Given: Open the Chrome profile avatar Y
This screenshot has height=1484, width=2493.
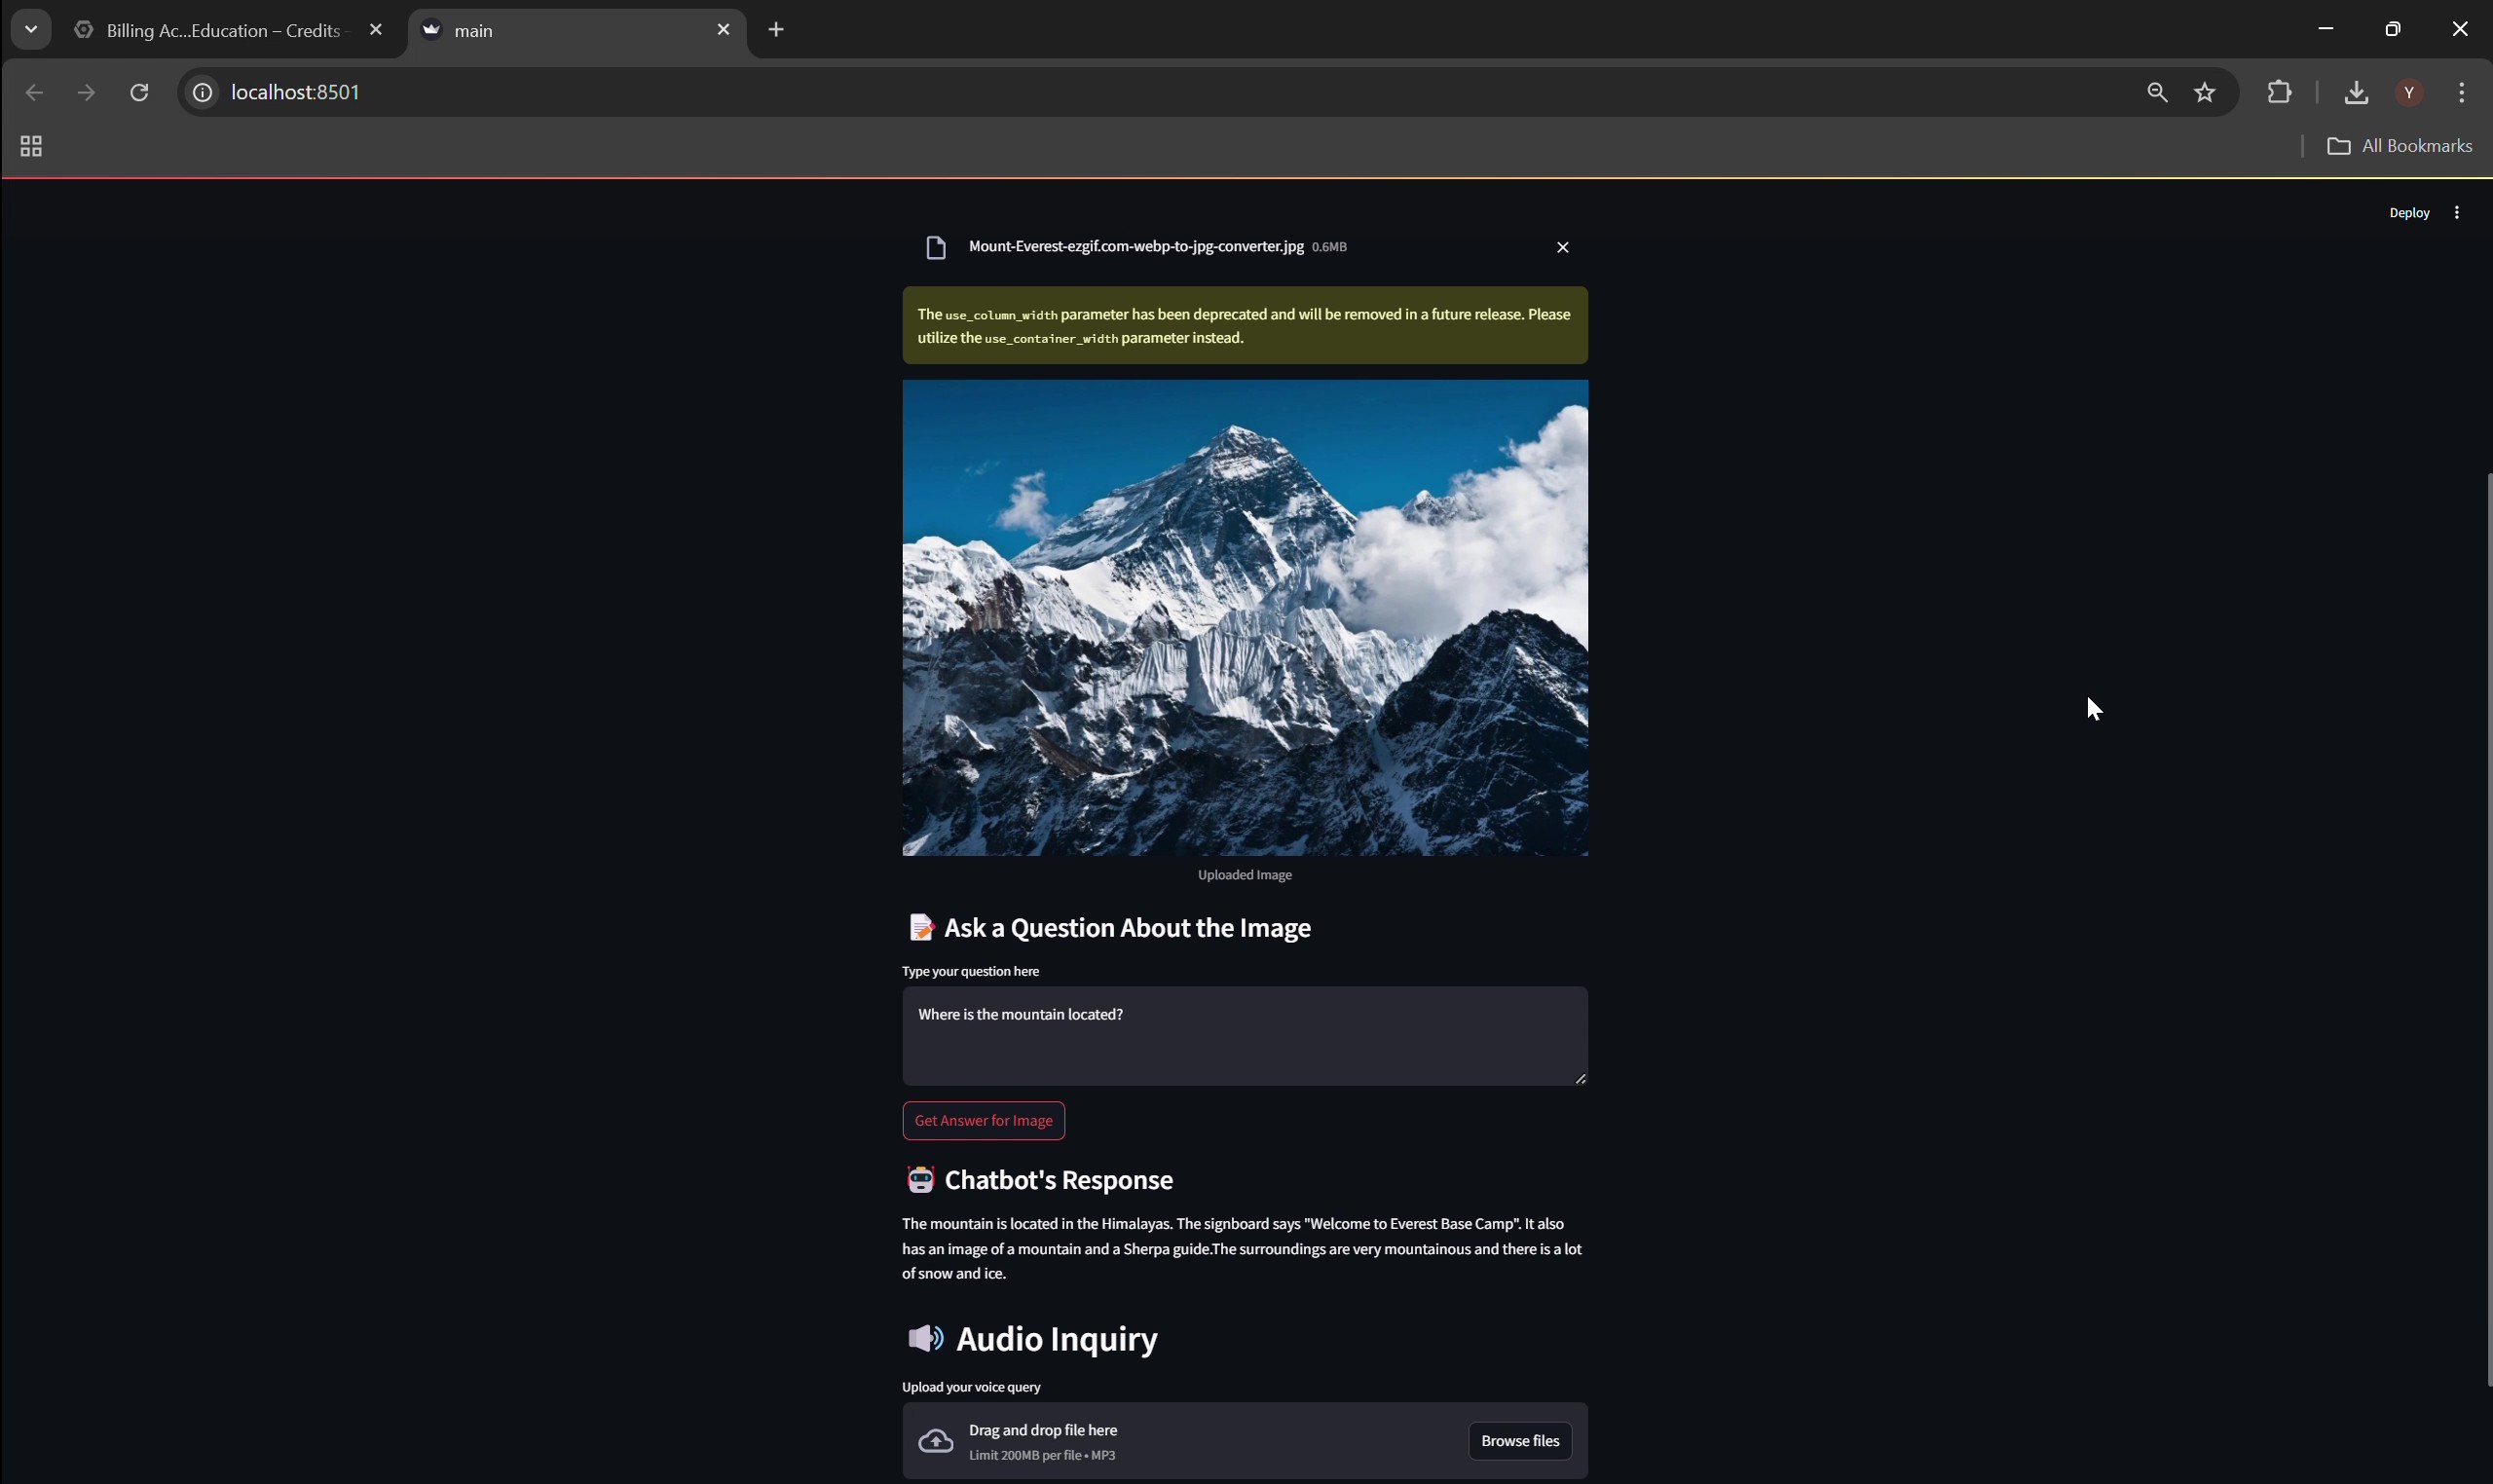Looking at the screenshot, I should pos(2409,92).
